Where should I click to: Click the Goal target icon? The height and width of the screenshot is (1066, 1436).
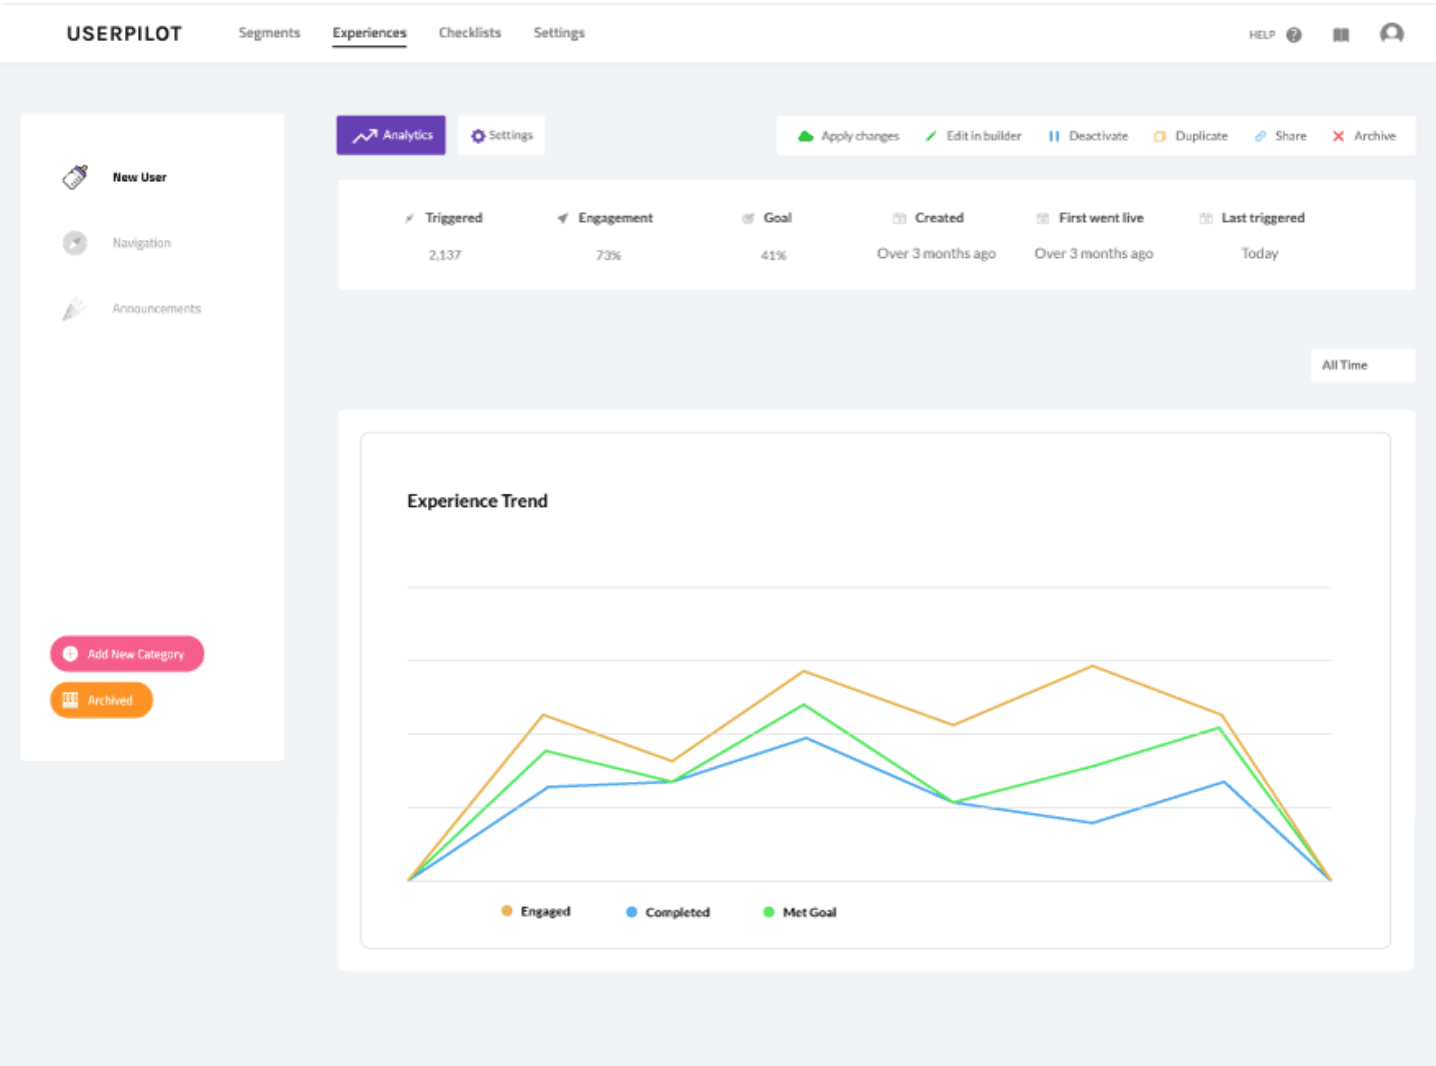(748, 218)
